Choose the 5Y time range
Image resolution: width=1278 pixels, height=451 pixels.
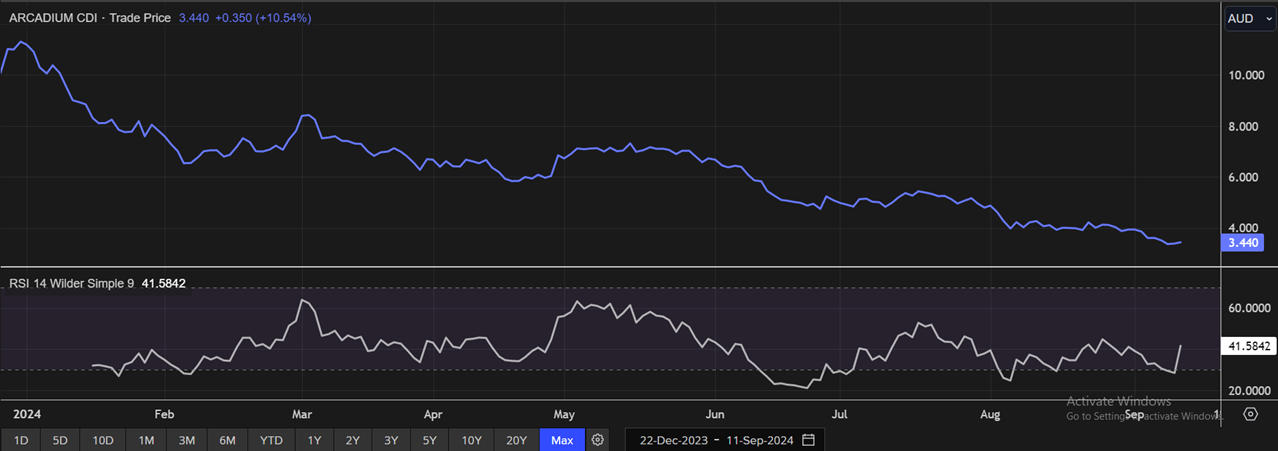(x=430, y=440)
